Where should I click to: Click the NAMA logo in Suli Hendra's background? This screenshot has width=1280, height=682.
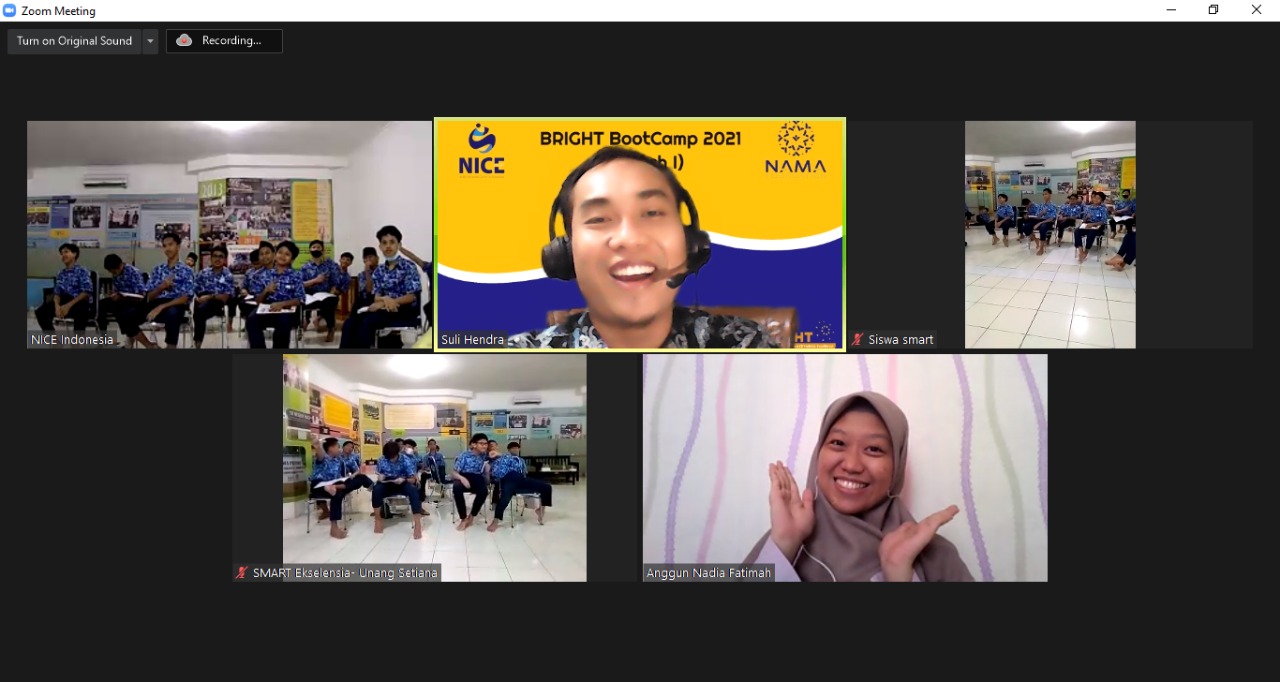[795, 148]
